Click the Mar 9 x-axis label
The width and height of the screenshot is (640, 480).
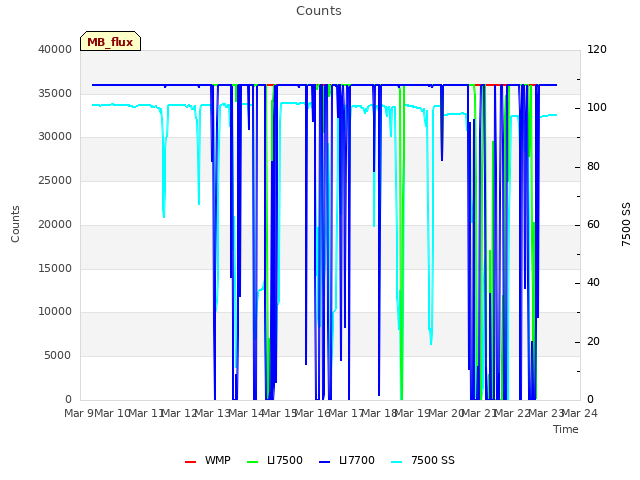pyautogui.click(x=79, y=413)
